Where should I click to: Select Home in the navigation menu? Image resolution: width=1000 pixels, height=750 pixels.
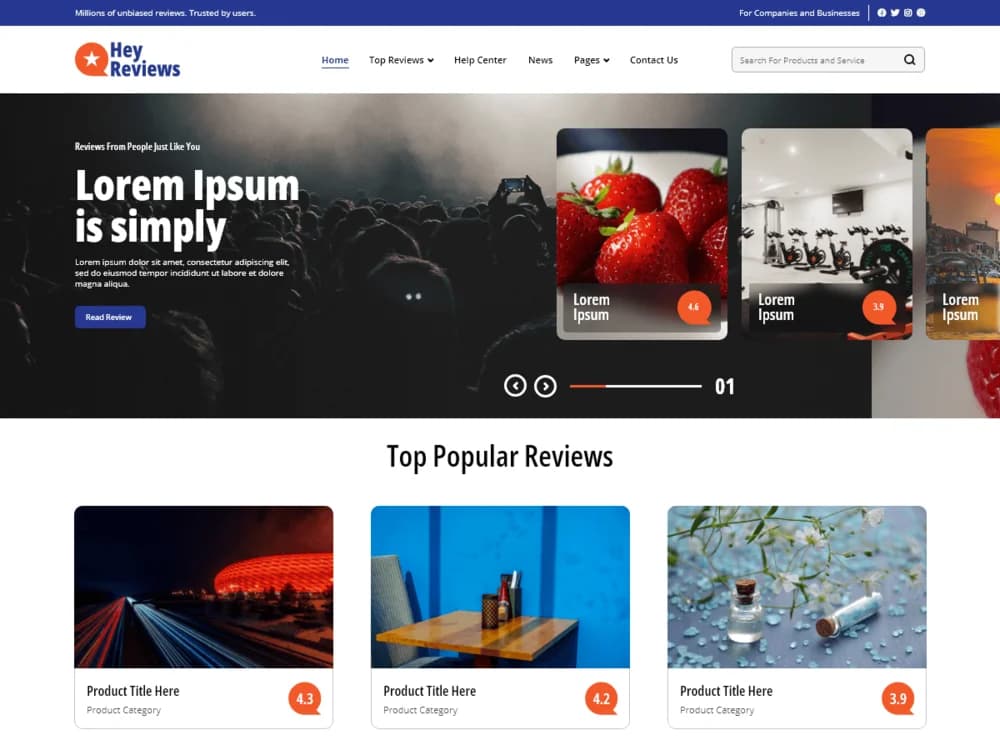click(334, 59)
